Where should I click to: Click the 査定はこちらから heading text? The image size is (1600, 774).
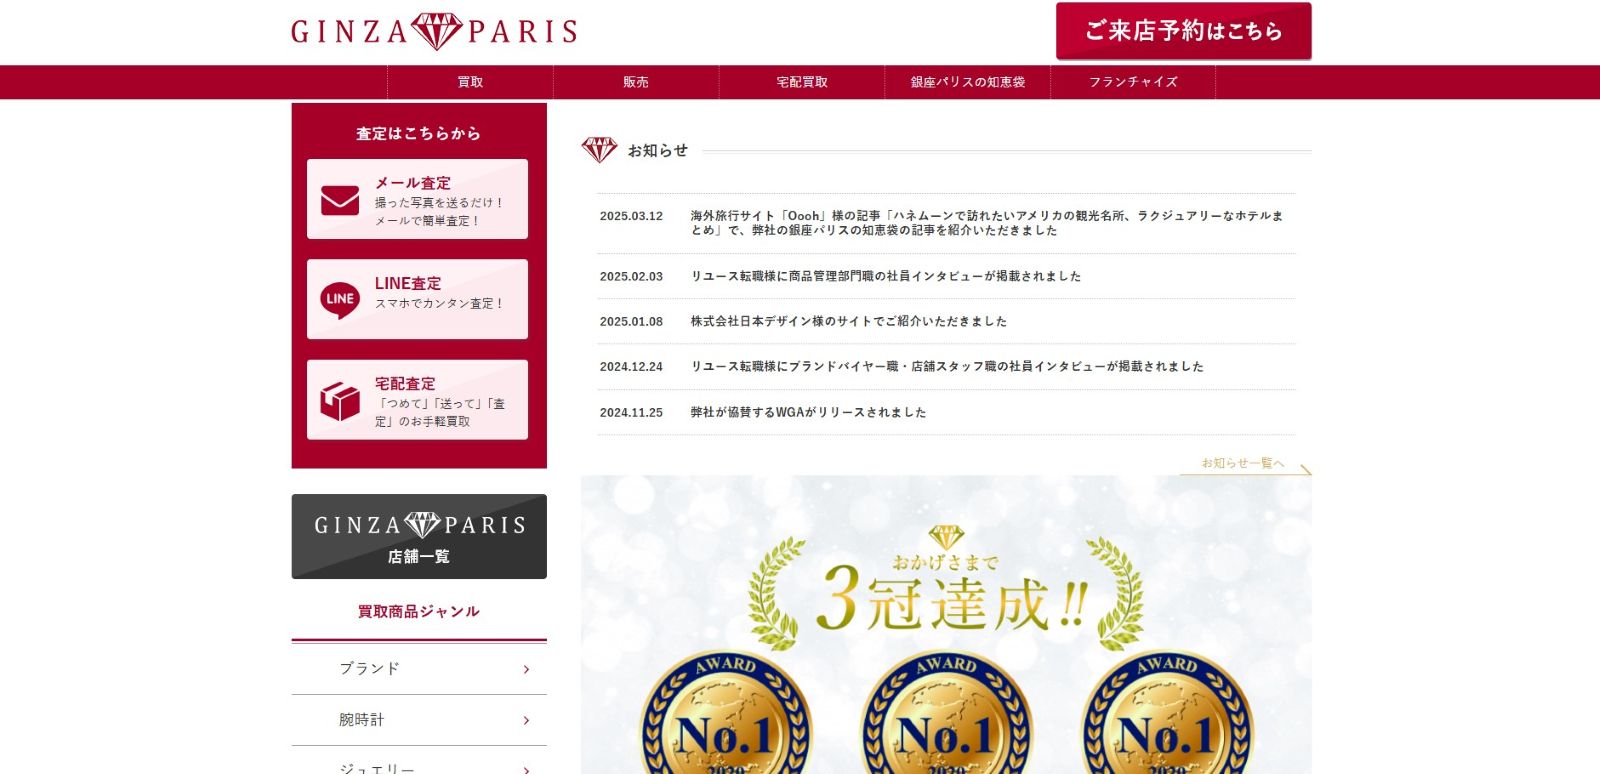pyautogui.click(x=418, y=133)
